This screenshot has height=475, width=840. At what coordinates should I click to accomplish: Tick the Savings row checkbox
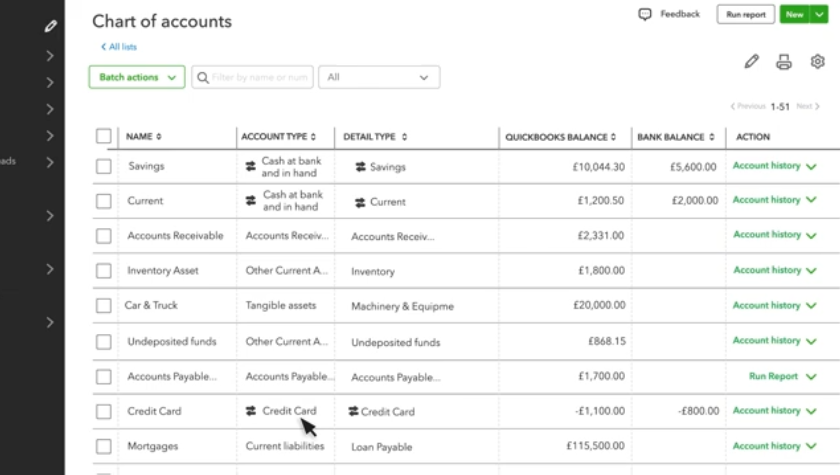pos(104,167)
